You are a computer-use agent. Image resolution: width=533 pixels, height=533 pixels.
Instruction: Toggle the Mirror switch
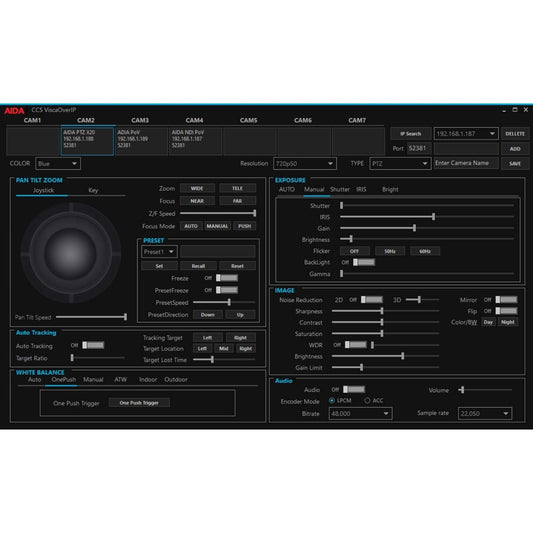506,299
